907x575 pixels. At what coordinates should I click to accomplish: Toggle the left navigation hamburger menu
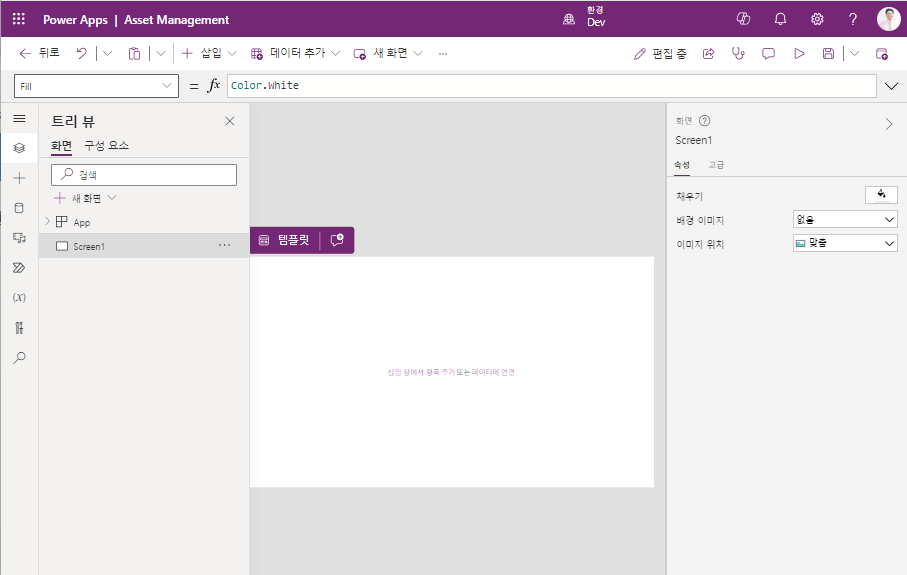[19, 119]
